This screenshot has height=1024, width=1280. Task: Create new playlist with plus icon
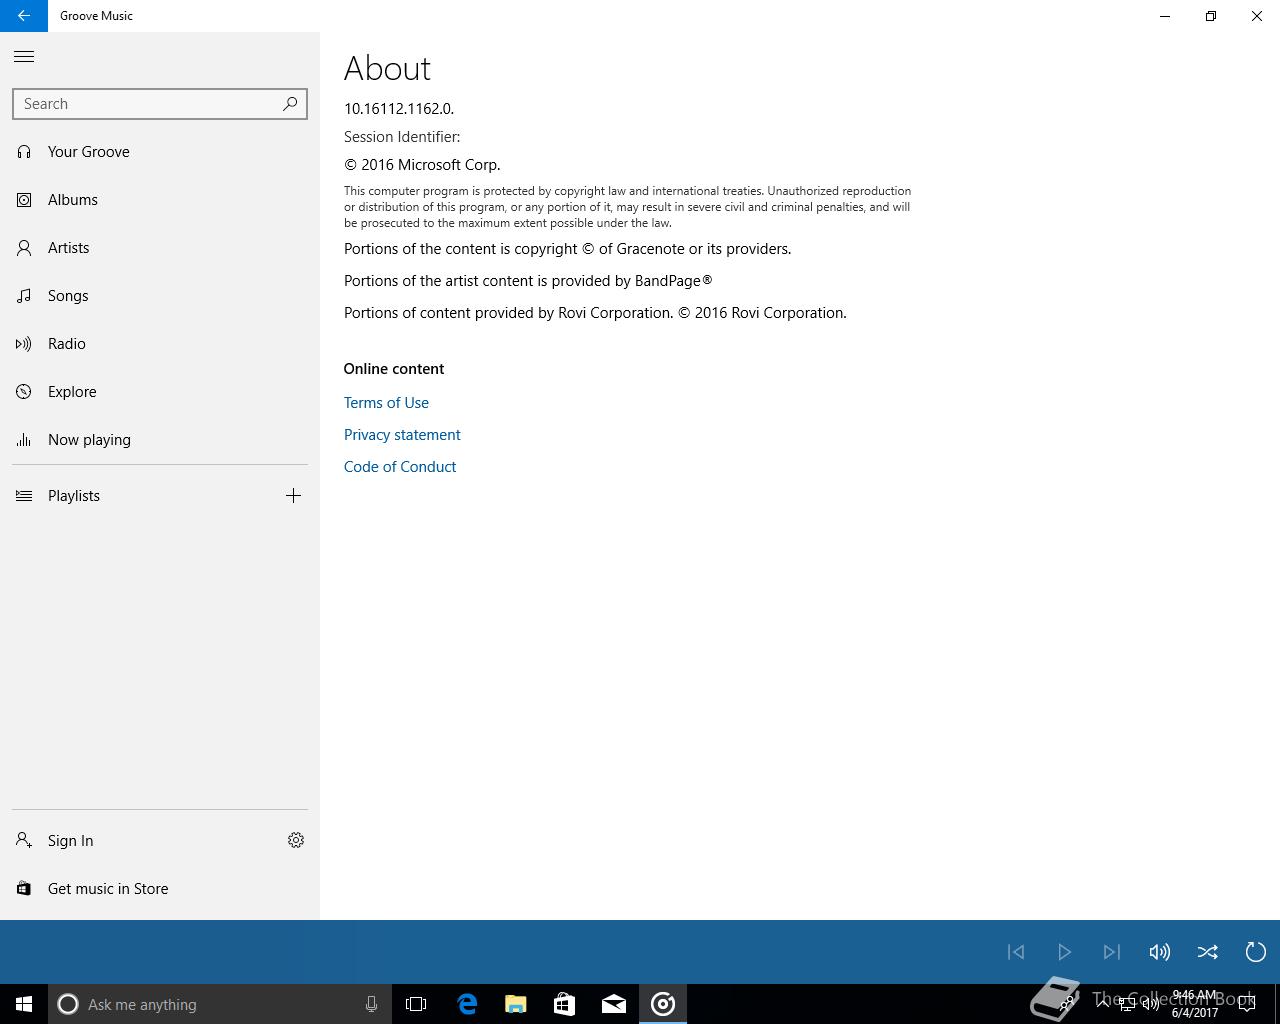293,496
